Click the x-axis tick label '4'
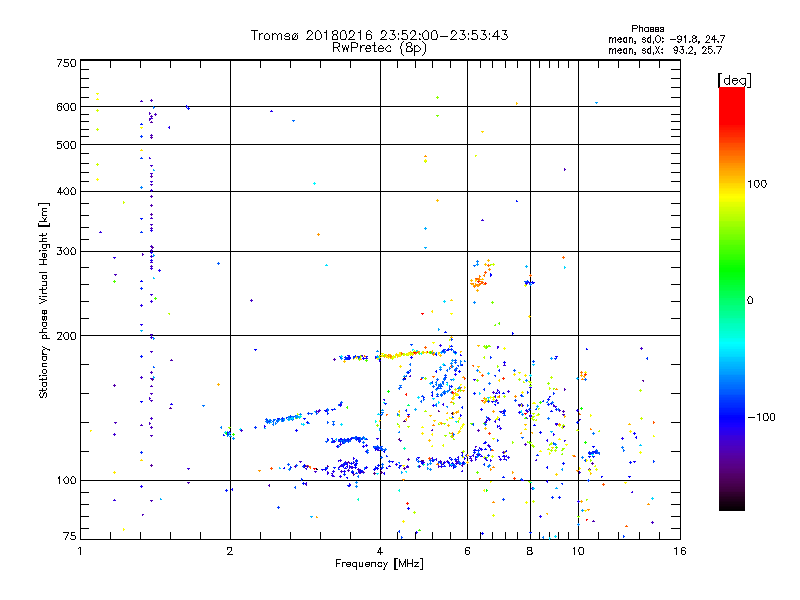 [380, 551]
